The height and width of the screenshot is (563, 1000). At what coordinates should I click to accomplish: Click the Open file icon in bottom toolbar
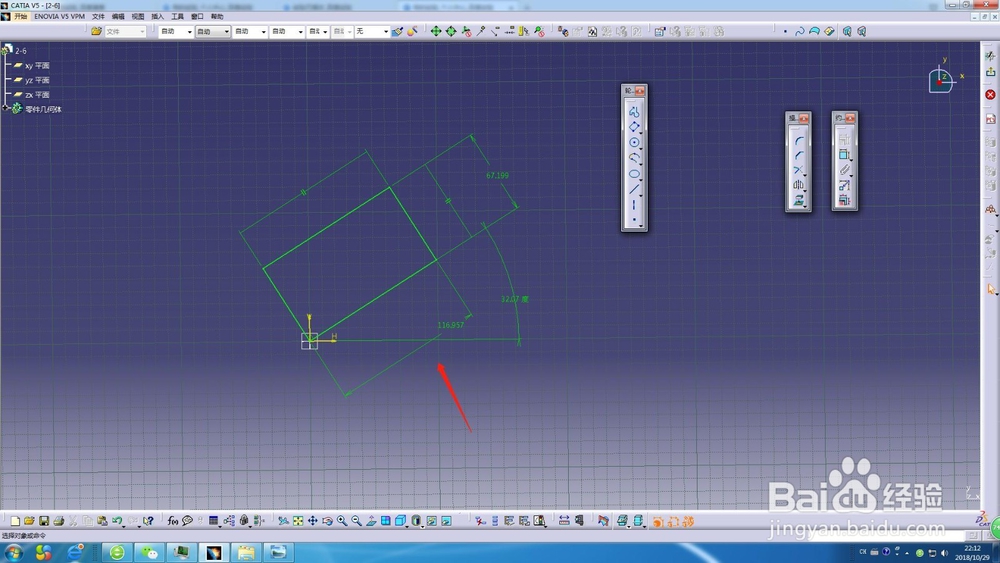[x=29, y=521]
